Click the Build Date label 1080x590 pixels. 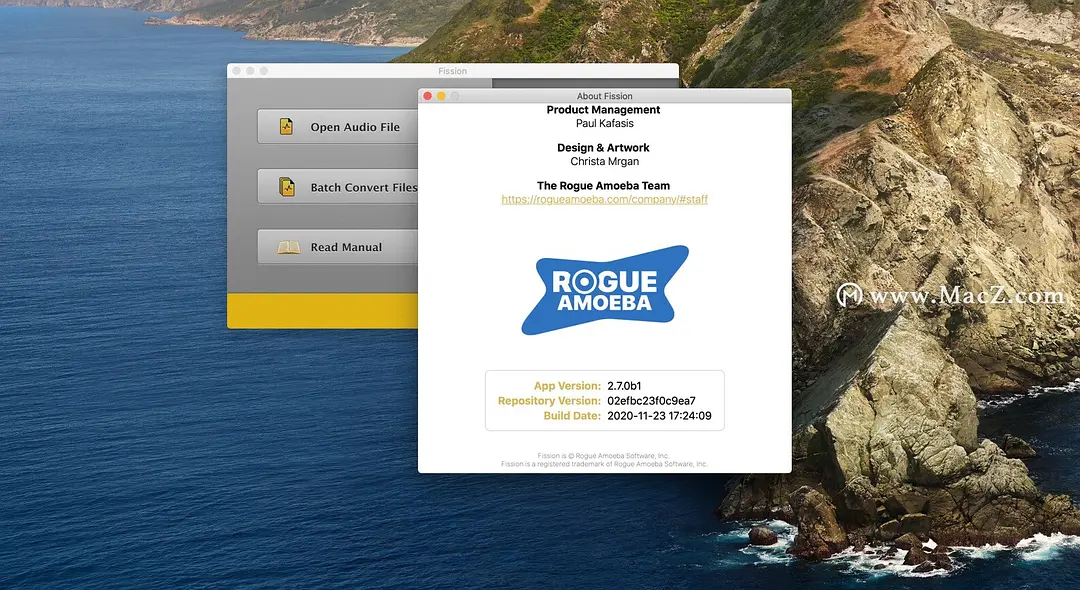(x=572, y=416)
